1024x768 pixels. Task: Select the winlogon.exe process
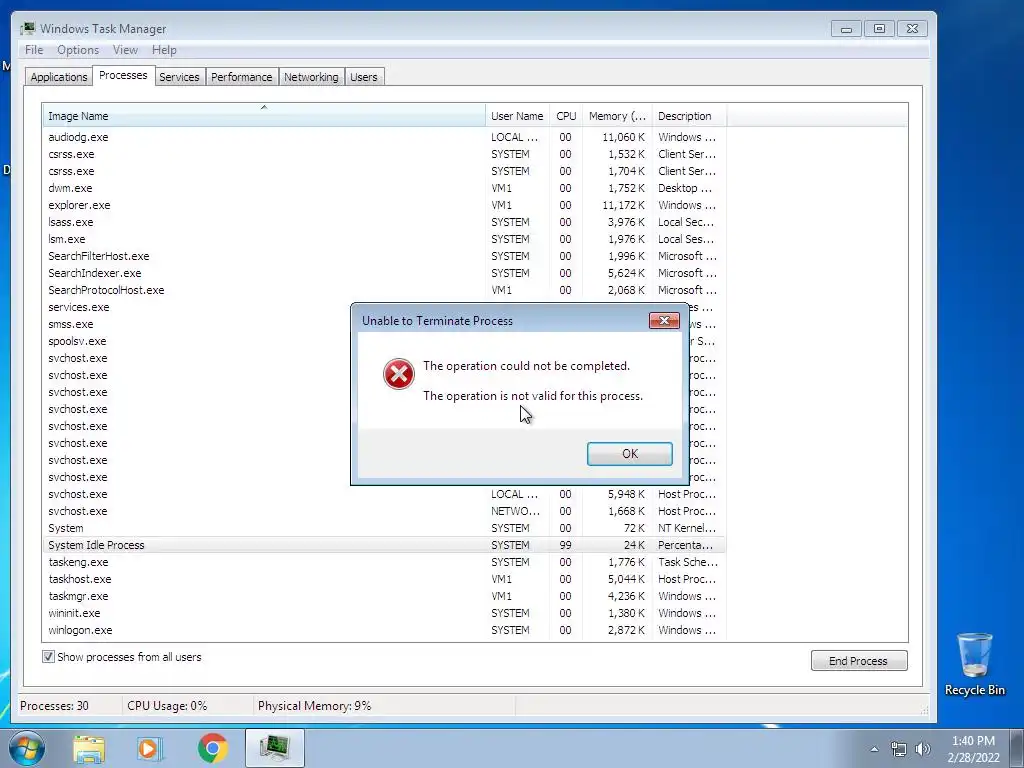pos(384,630)
